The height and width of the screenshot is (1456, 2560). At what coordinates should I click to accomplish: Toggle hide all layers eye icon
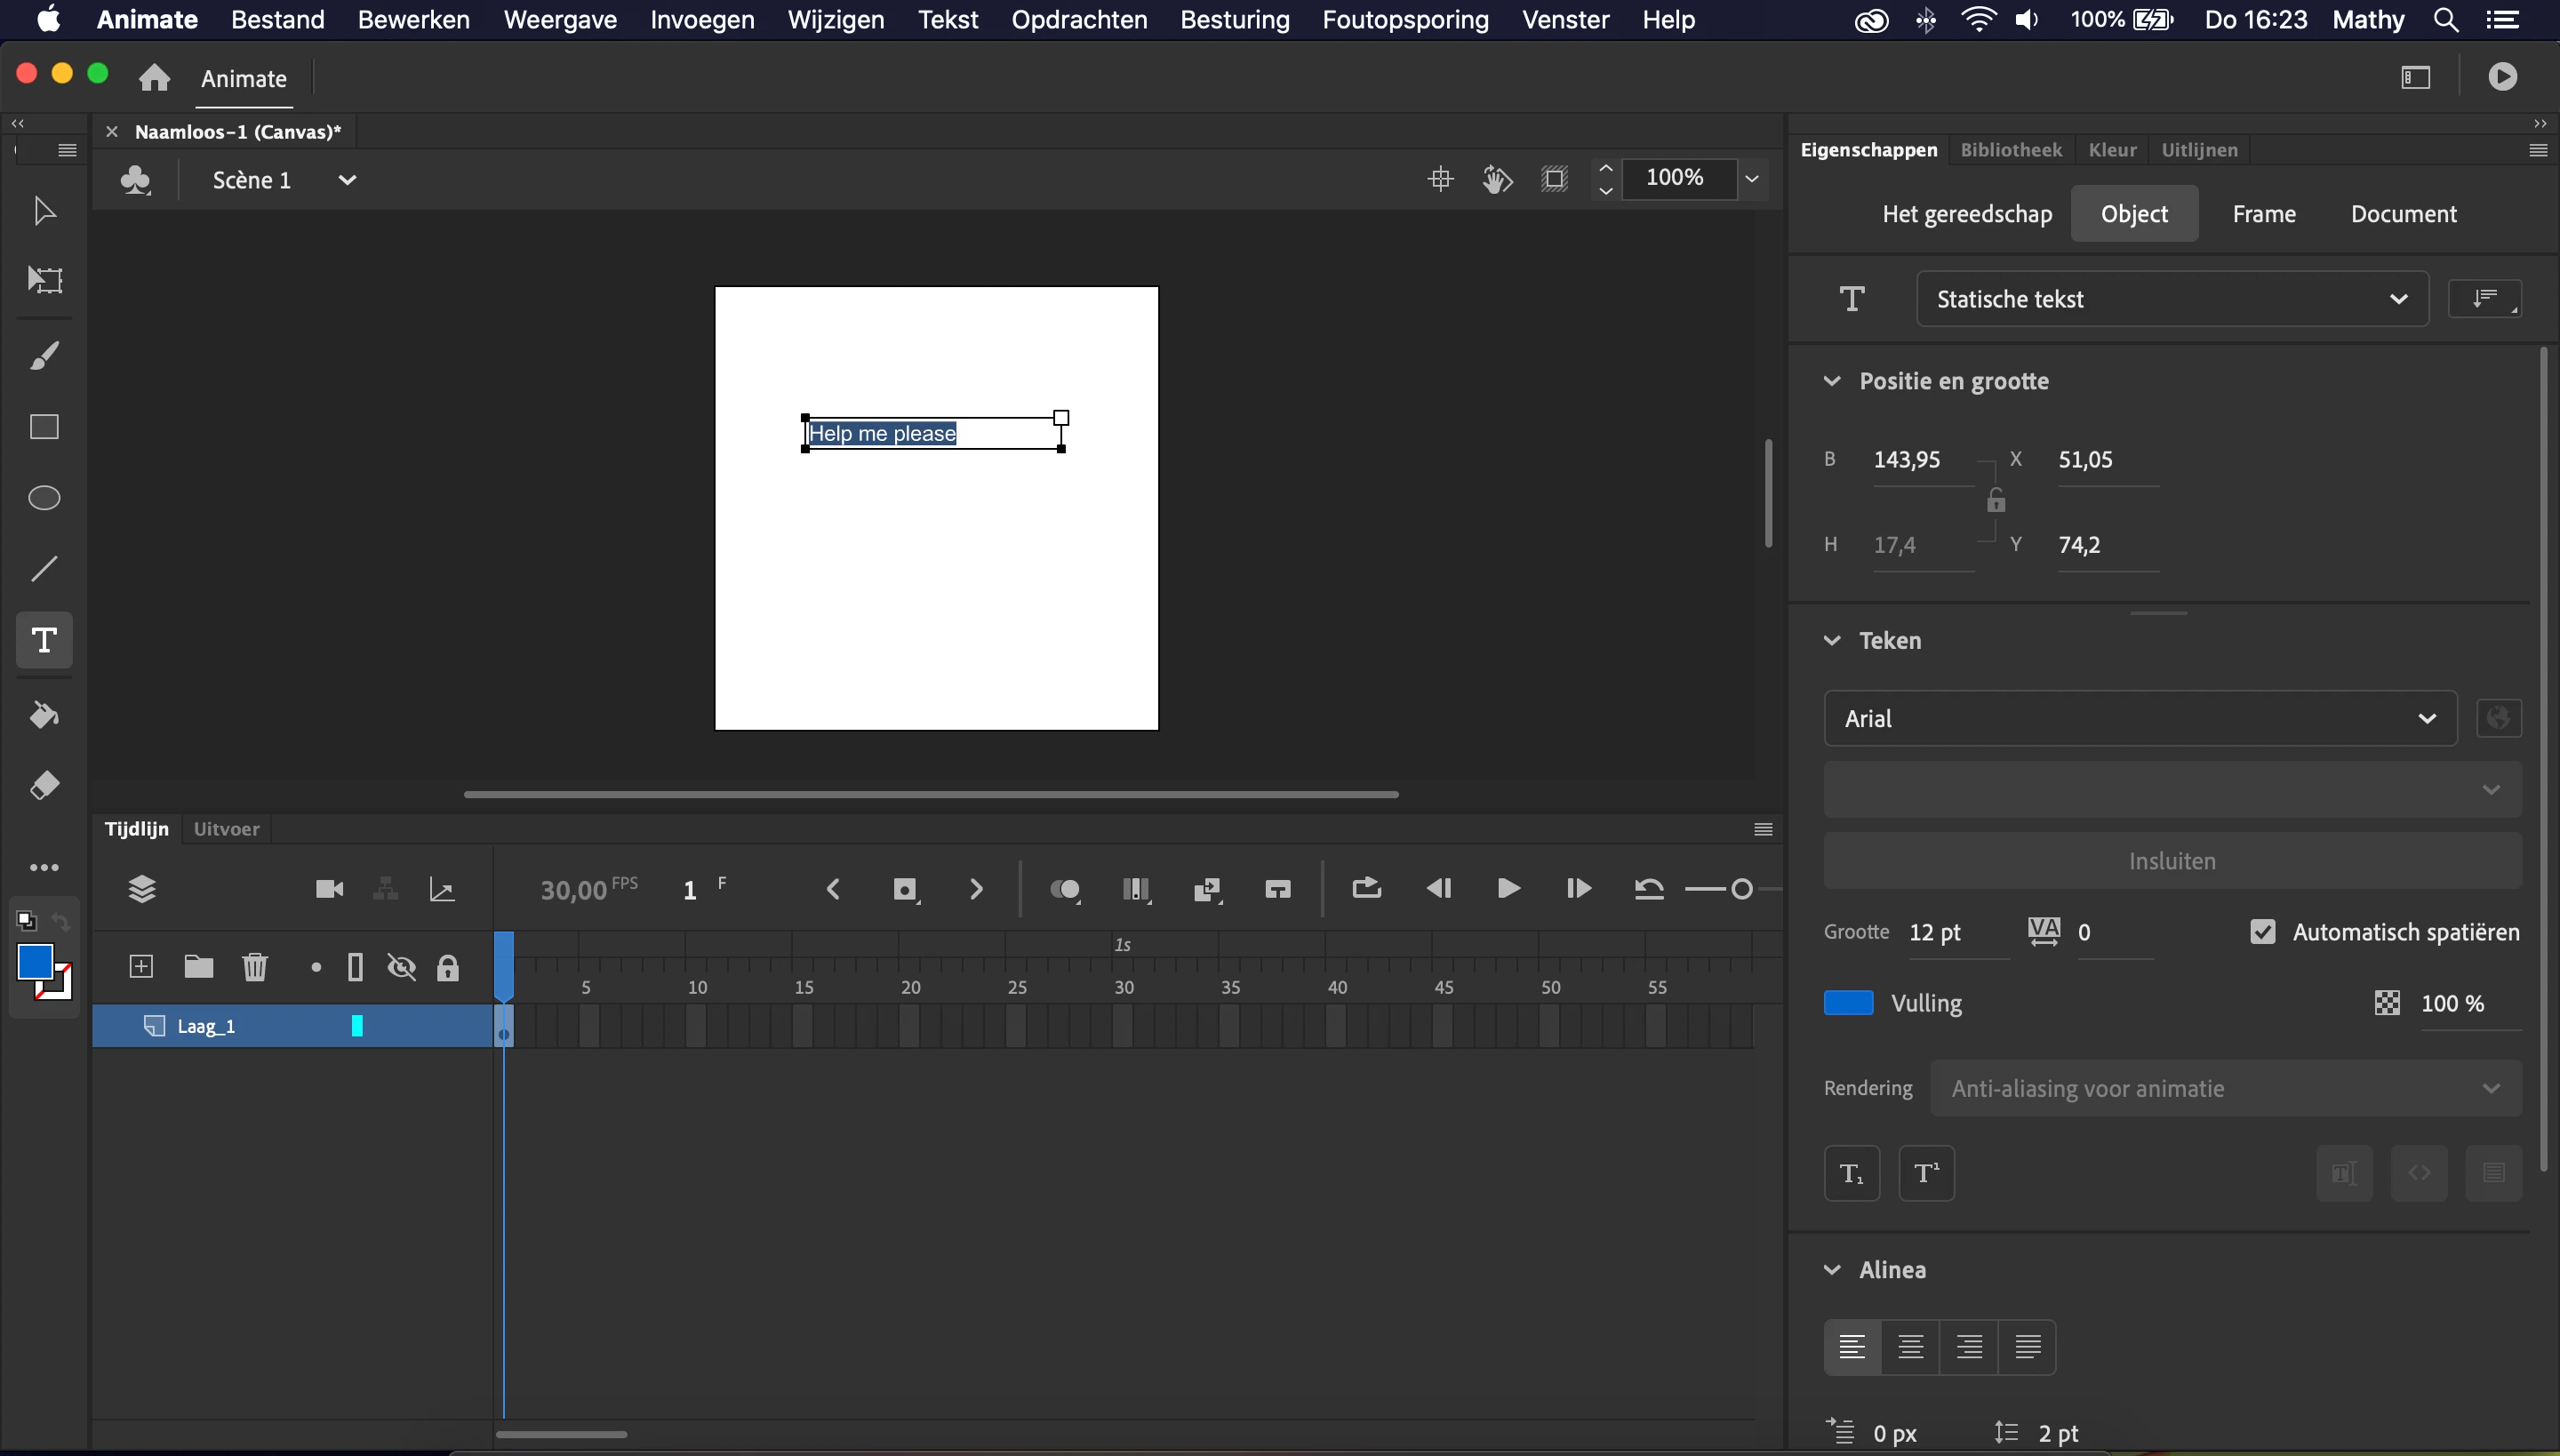point(402,967)
